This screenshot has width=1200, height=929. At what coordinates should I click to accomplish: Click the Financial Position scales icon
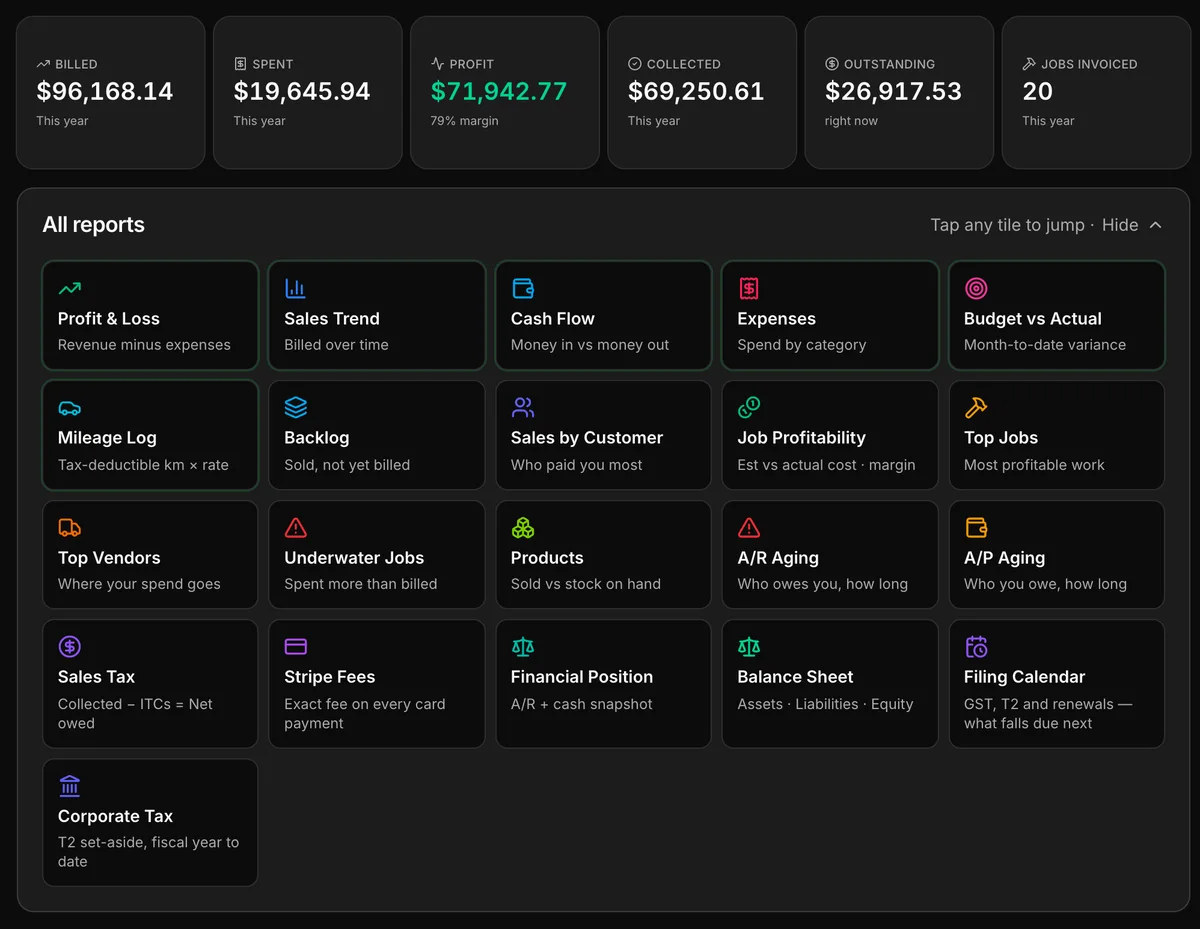click(x=523, y=647)
